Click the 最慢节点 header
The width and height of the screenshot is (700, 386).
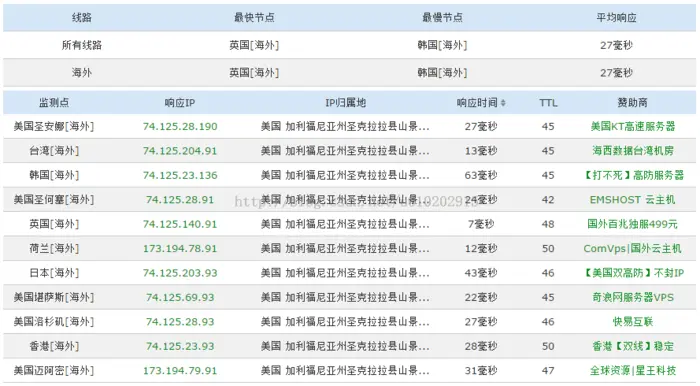(442, 17)
